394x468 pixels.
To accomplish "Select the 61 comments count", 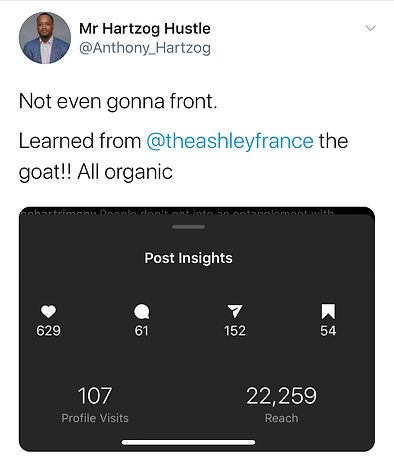I will pyautogui.click(x=141, y=331).
